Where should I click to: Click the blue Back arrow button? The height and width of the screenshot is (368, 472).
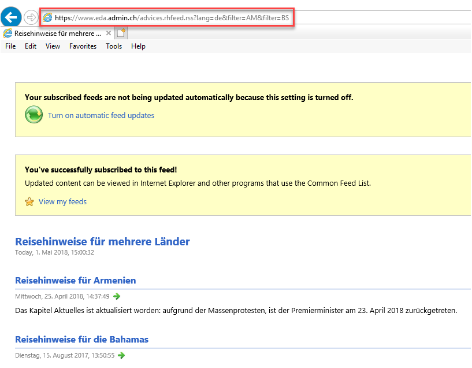click(x=11, y=17)
